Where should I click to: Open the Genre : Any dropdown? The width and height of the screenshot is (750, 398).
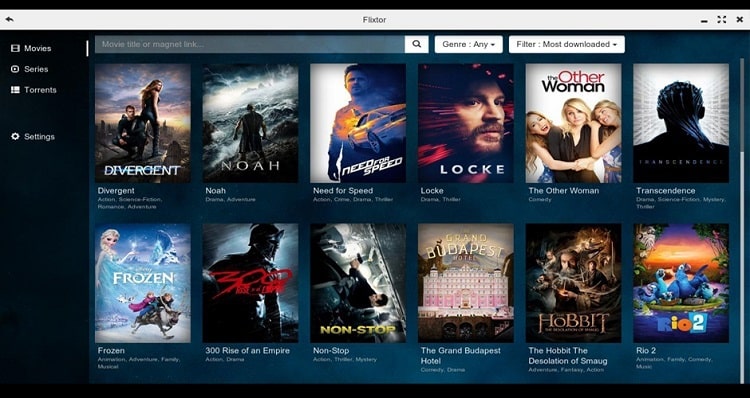point(468,44)
